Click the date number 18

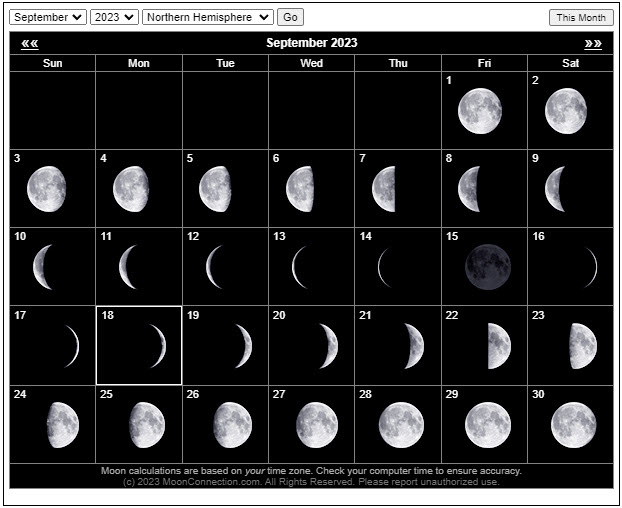coord(108,315)
